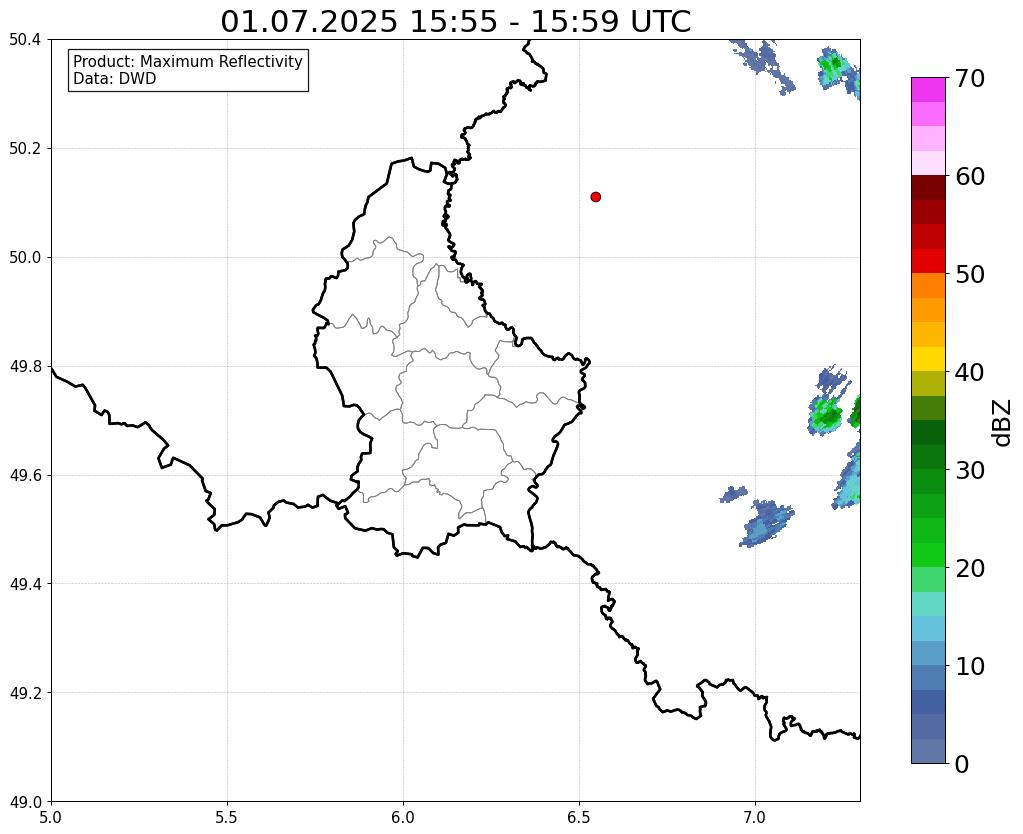Click the red location marker dot
Image resolution: width=1023 pixels, height=834 pixels.
(595, 197)
